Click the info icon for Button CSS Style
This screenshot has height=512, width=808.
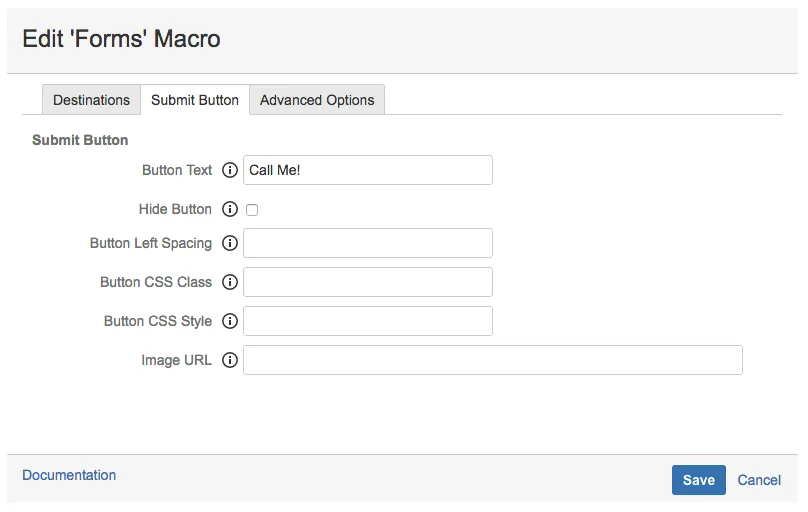coord(230,321)
